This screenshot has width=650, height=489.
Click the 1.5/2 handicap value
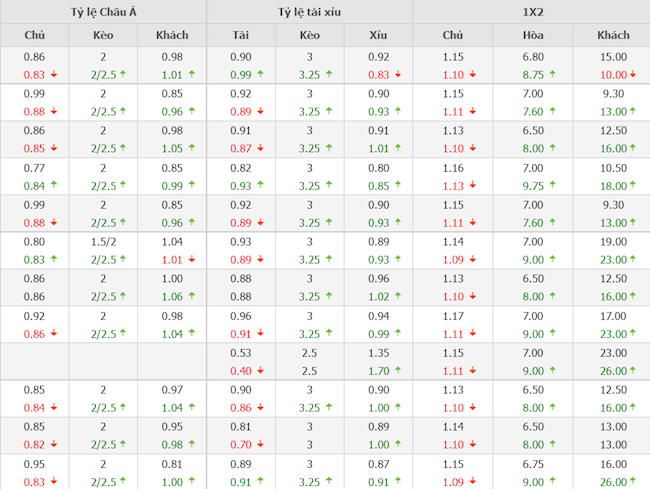103,242
